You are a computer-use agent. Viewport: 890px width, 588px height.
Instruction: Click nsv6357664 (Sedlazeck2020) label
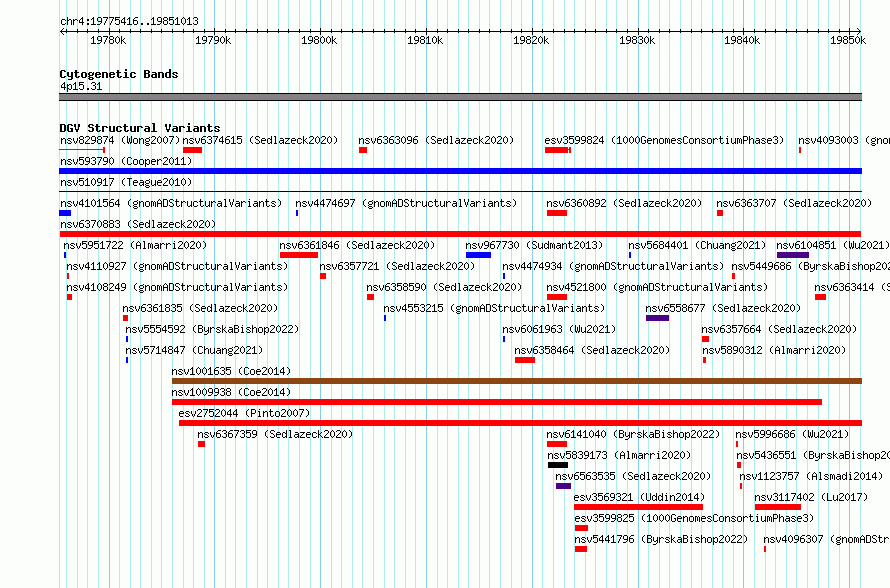click(779, 329)
